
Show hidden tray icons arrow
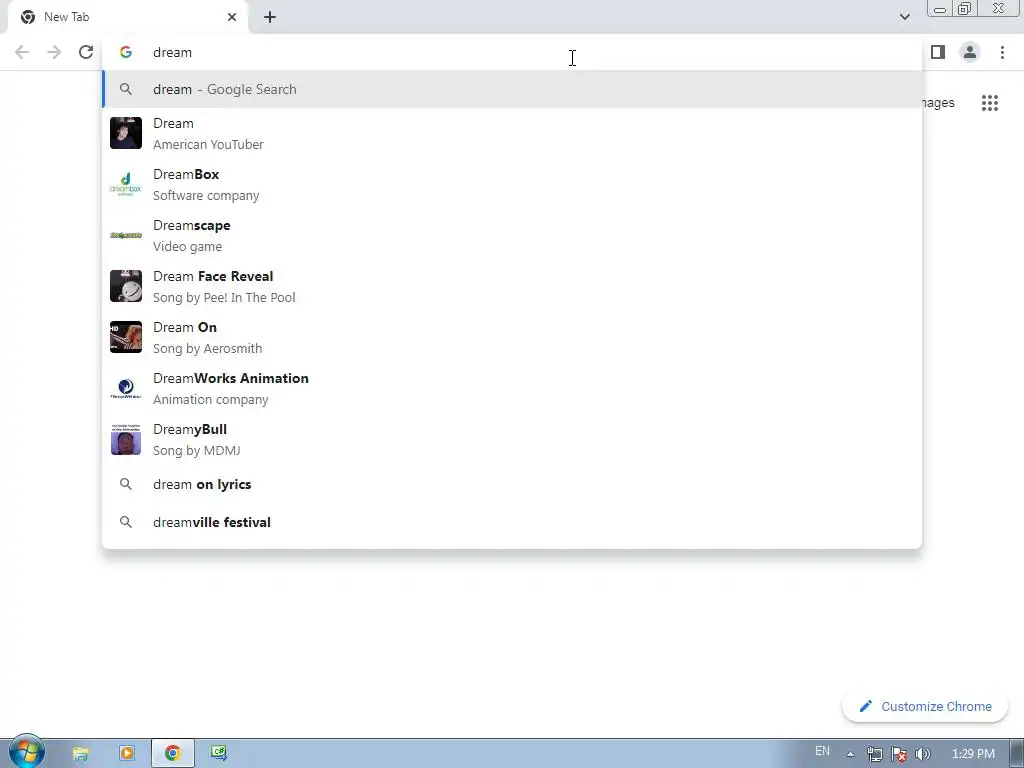coord(850,754)
